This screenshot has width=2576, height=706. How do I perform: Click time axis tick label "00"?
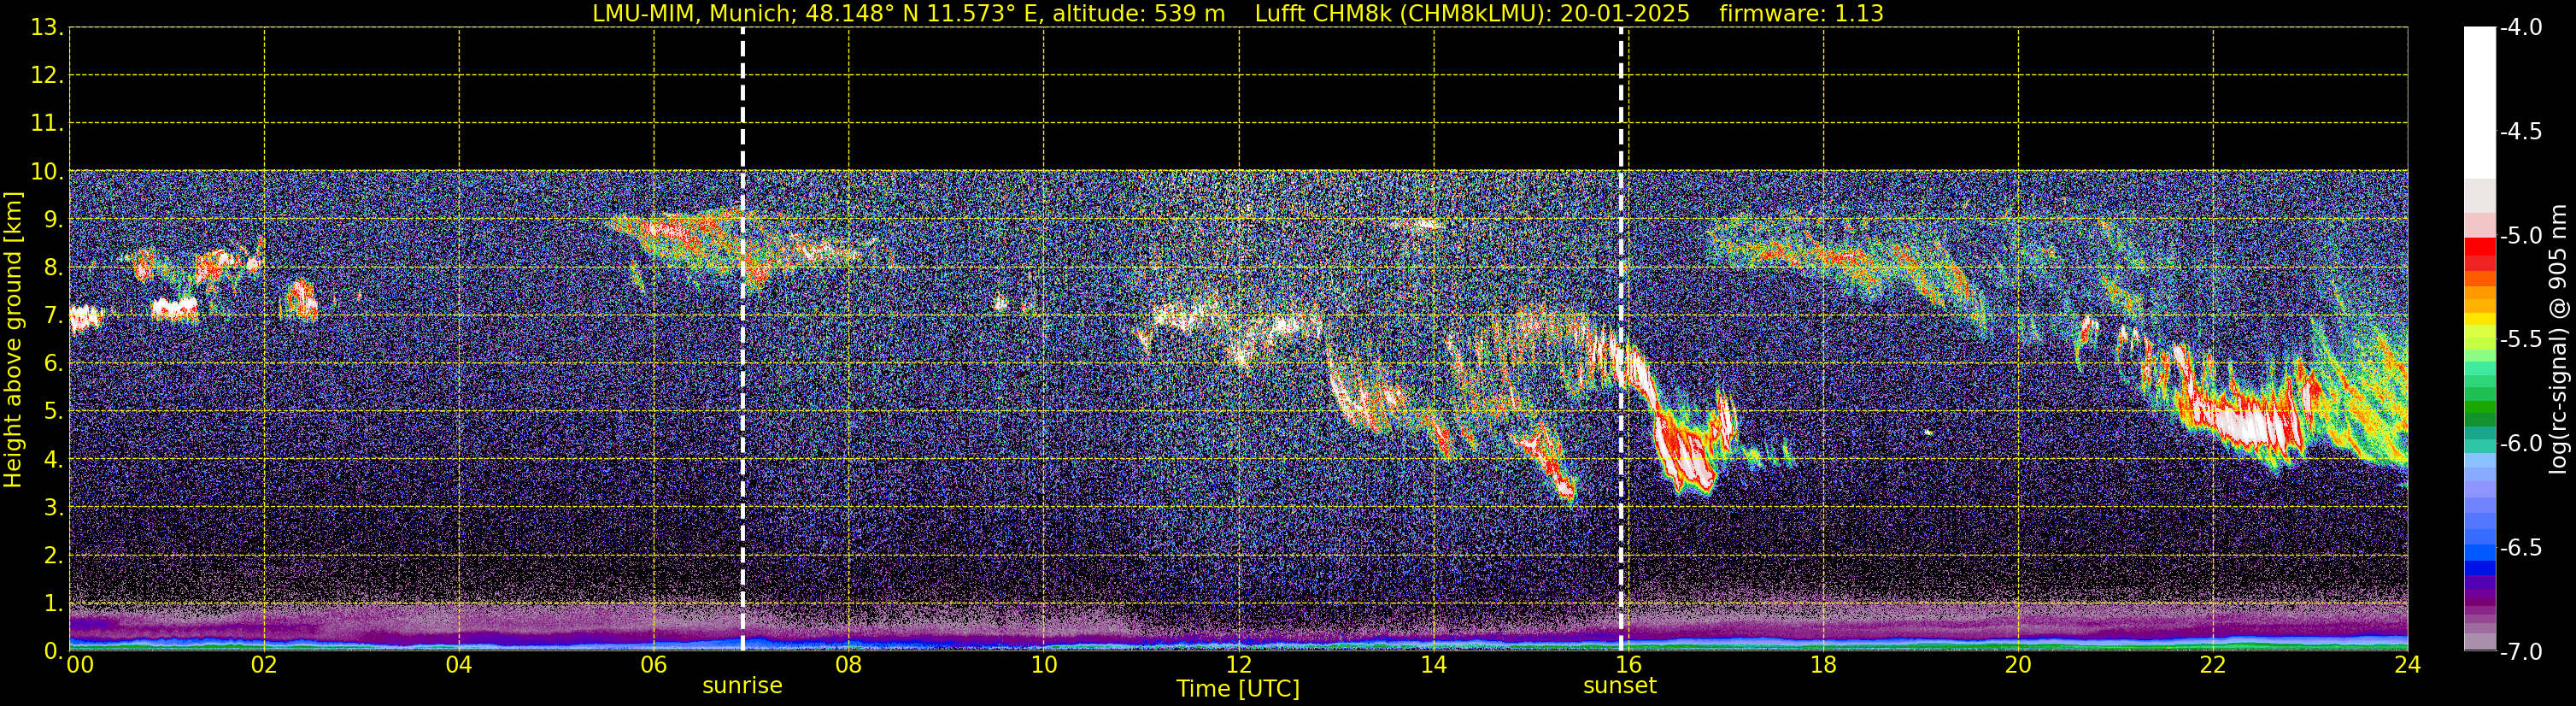(80, 665)
